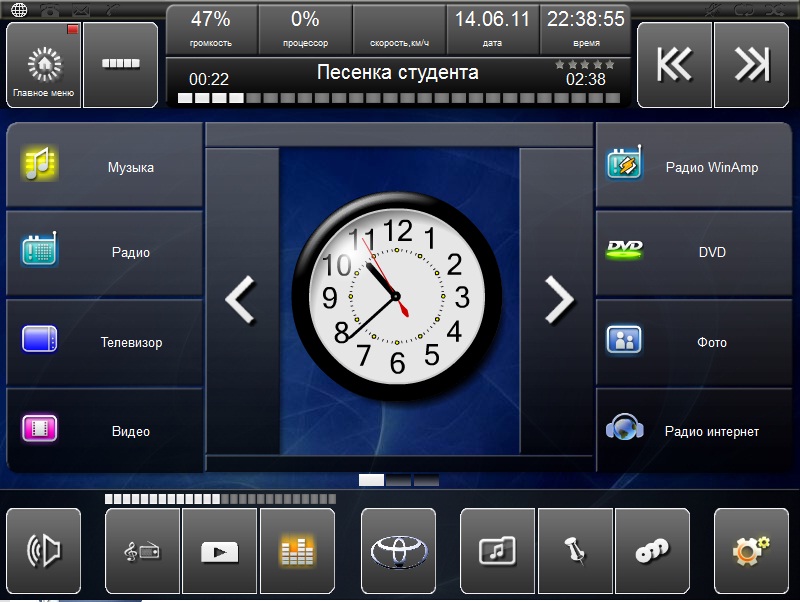Screen dimensions: 800x602
Task: Seek within the track progress bar
Action: click(398, 98)
